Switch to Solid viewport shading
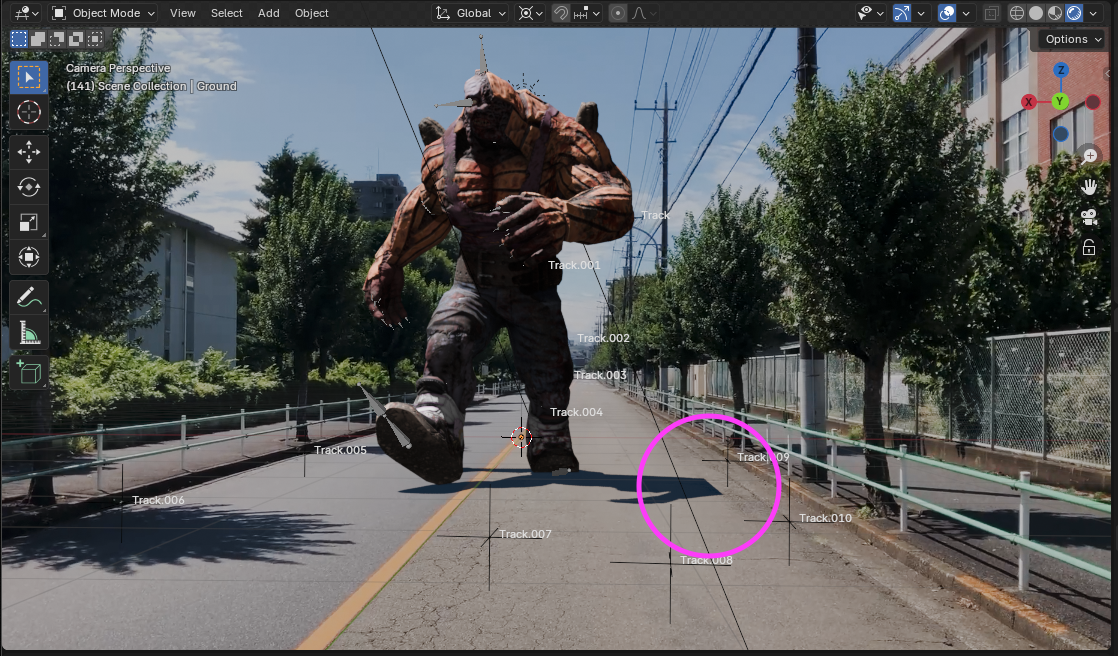 pos(1036,13)
